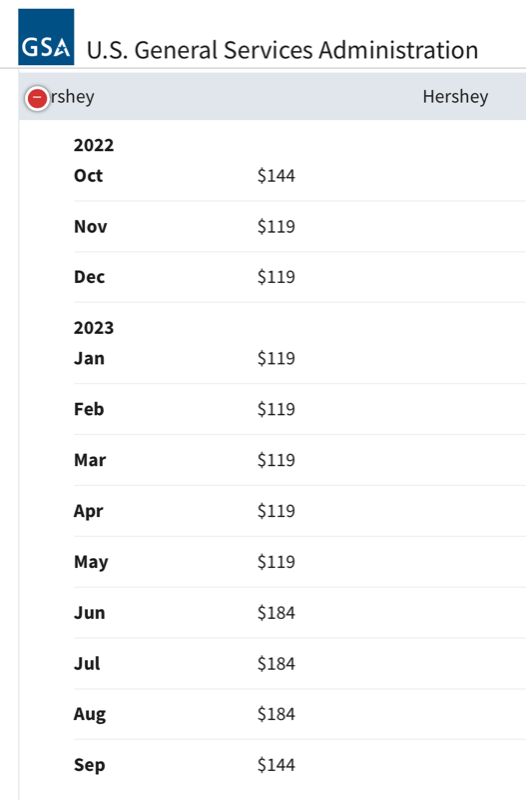
Task: Select the Jan month label
Action: coord(89,358)
